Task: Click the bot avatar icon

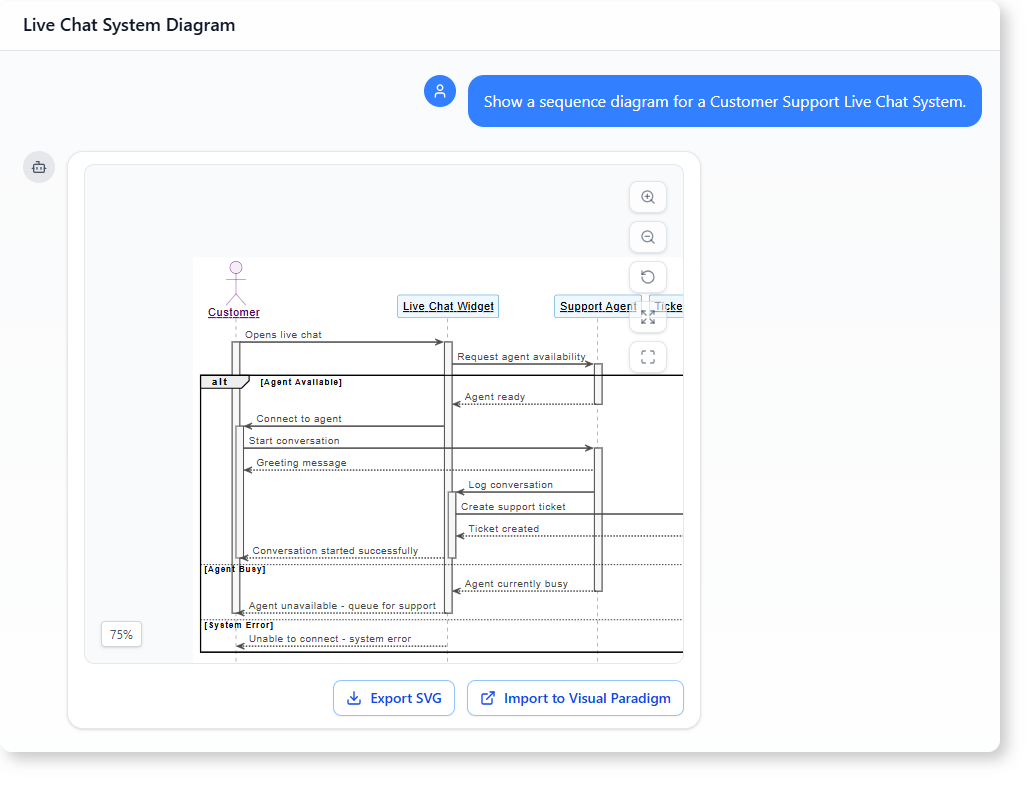Action: pos(39,167)
